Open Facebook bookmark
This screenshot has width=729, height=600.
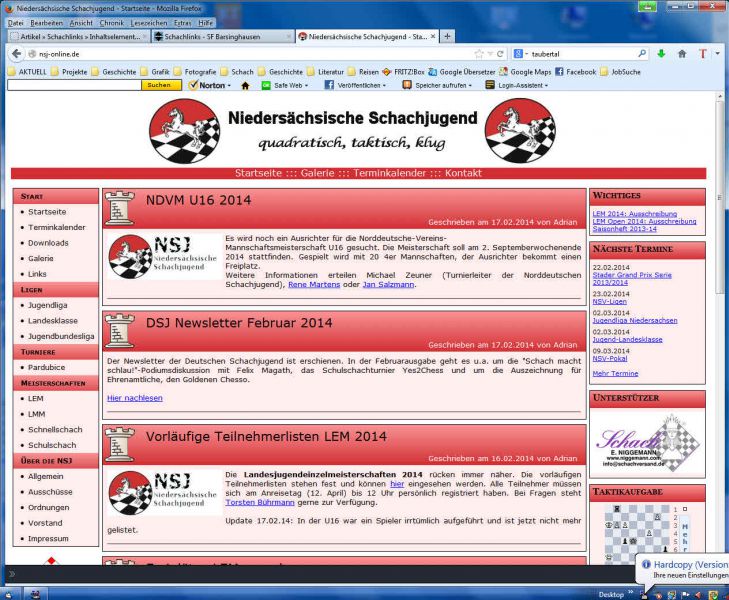(x=576, y=72)
